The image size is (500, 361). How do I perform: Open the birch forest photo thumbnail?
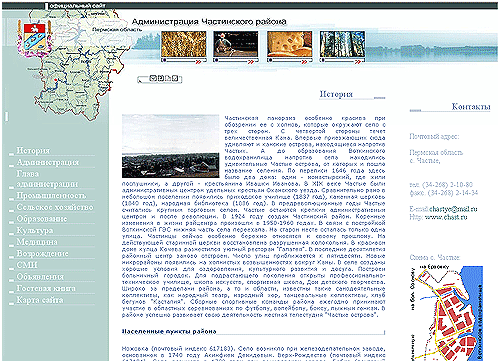(342, 44)
